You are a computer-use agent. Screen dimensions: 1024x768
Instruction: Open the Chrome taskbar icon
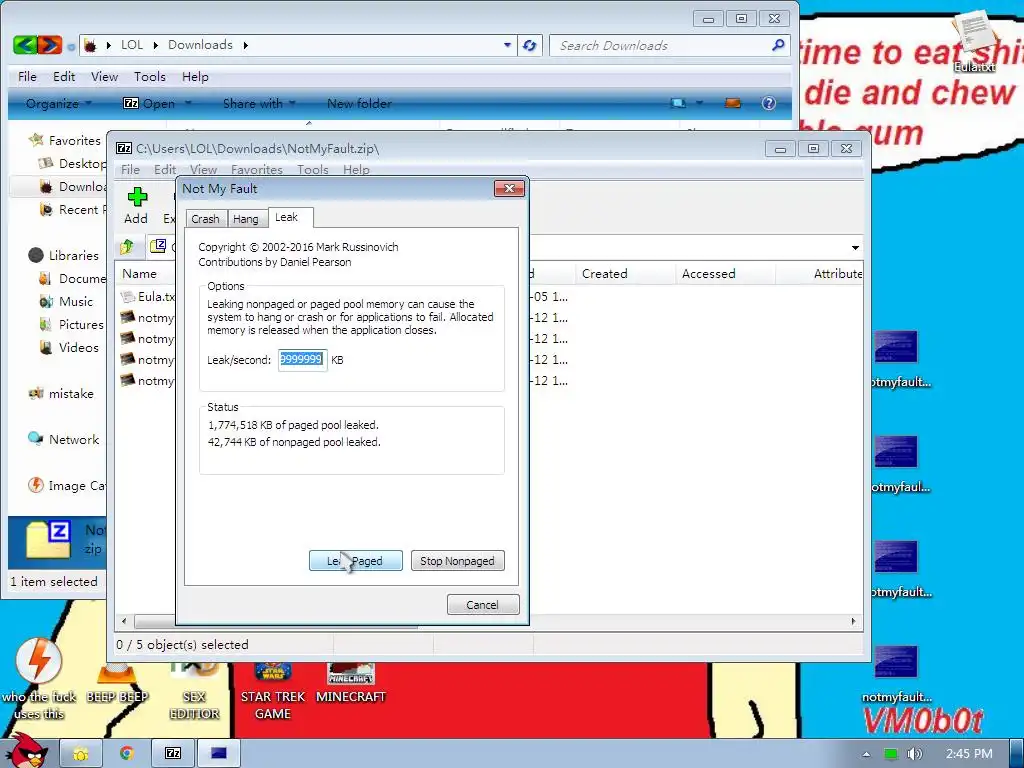tap(127, 754)
